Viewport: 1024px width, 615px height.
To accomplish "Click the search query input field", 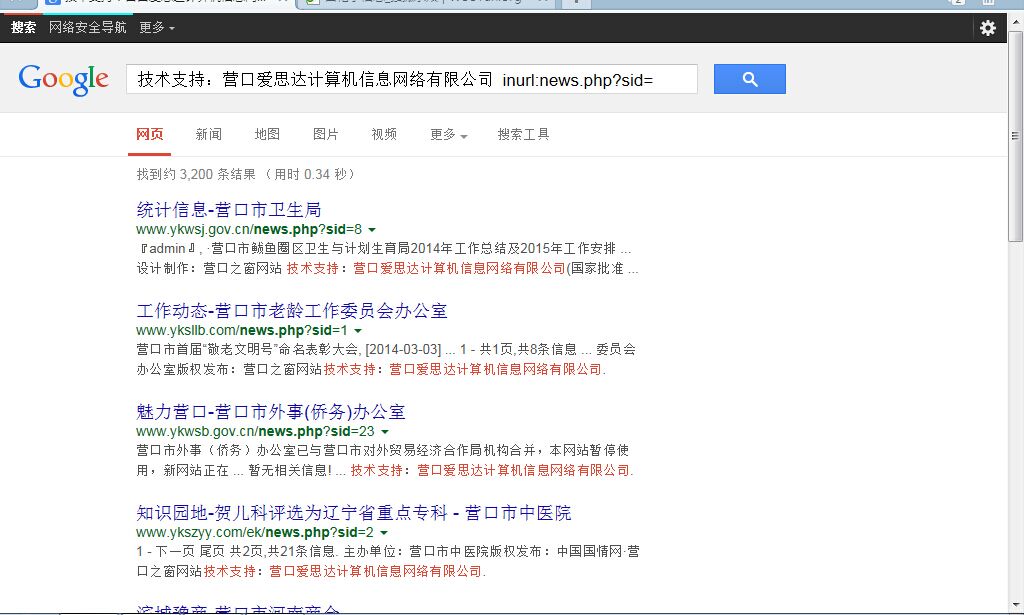I will click(x=411, y=79).
